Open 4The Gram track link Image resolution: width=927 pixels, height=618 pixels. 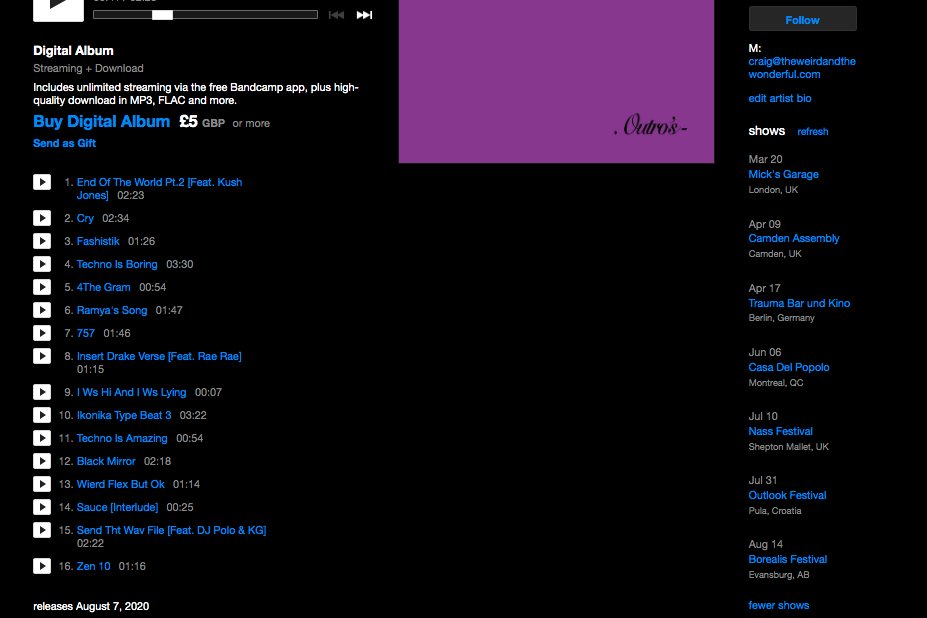103,287
